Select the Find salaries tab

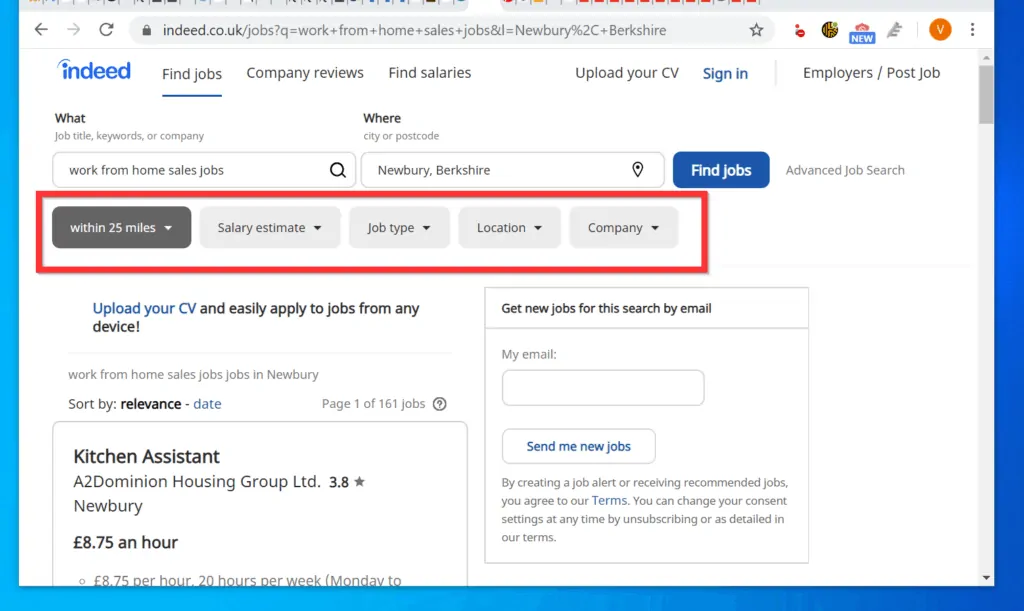tap(429, 72)
